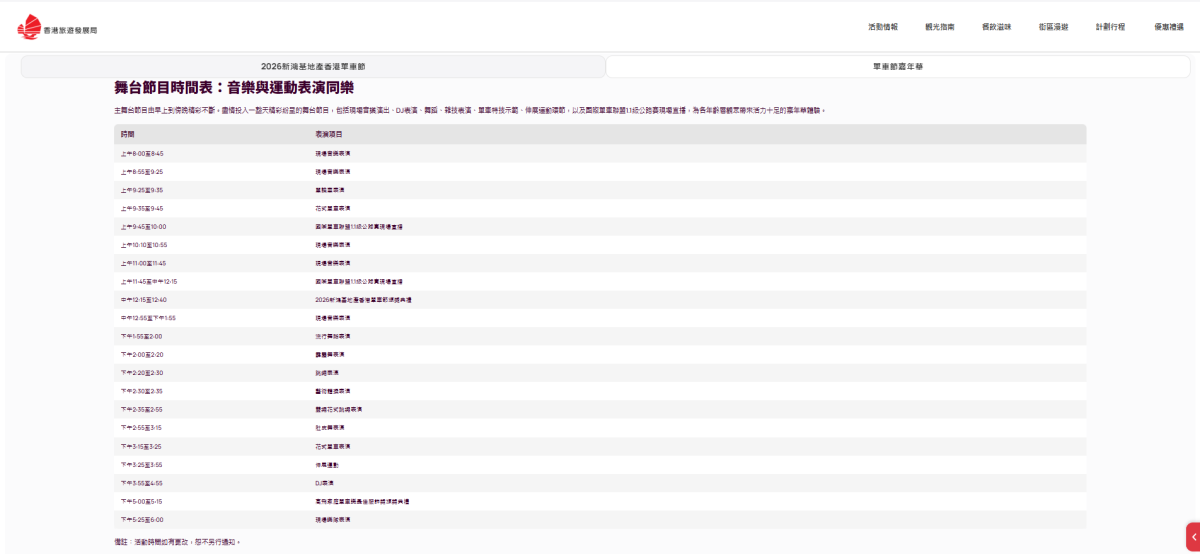Image resolution: width=1200 pixels, height=554 pixels.
Task: Switch to the 2026新鴻基地產香港單車節 tab
Action: tap(313, 66)
